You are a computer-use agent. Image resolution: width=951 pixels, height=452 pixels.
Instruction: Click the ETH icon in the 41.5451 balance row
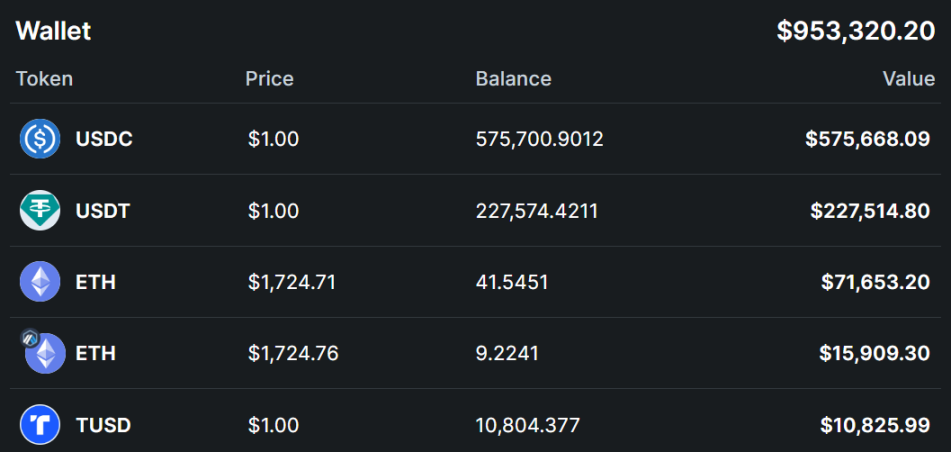pos(40,282)
